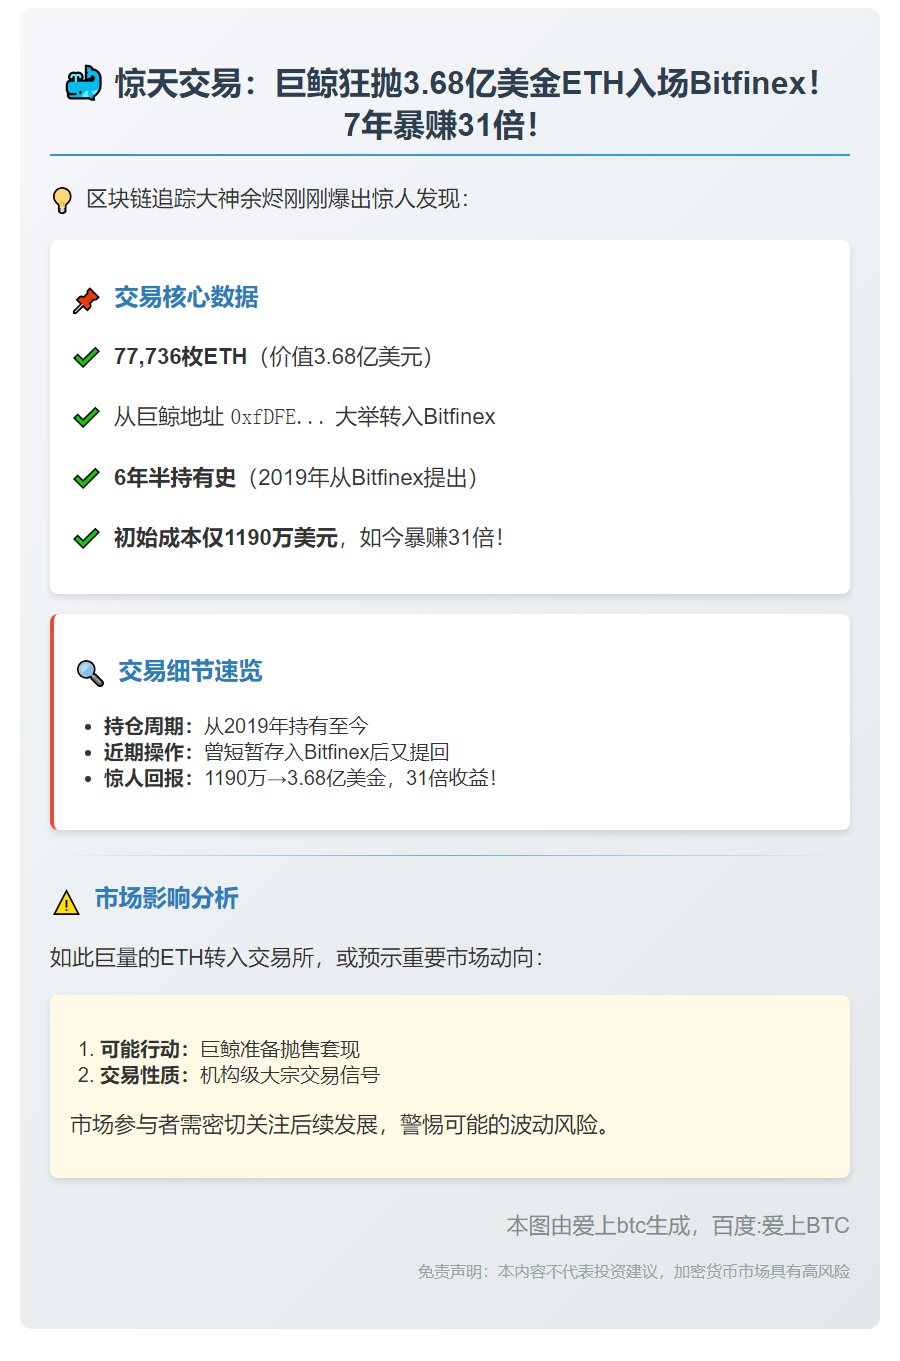Click the 近期操作 bullet item
Image resolution: width=900 pixels, height=1361 pixels.
point(276,752)
